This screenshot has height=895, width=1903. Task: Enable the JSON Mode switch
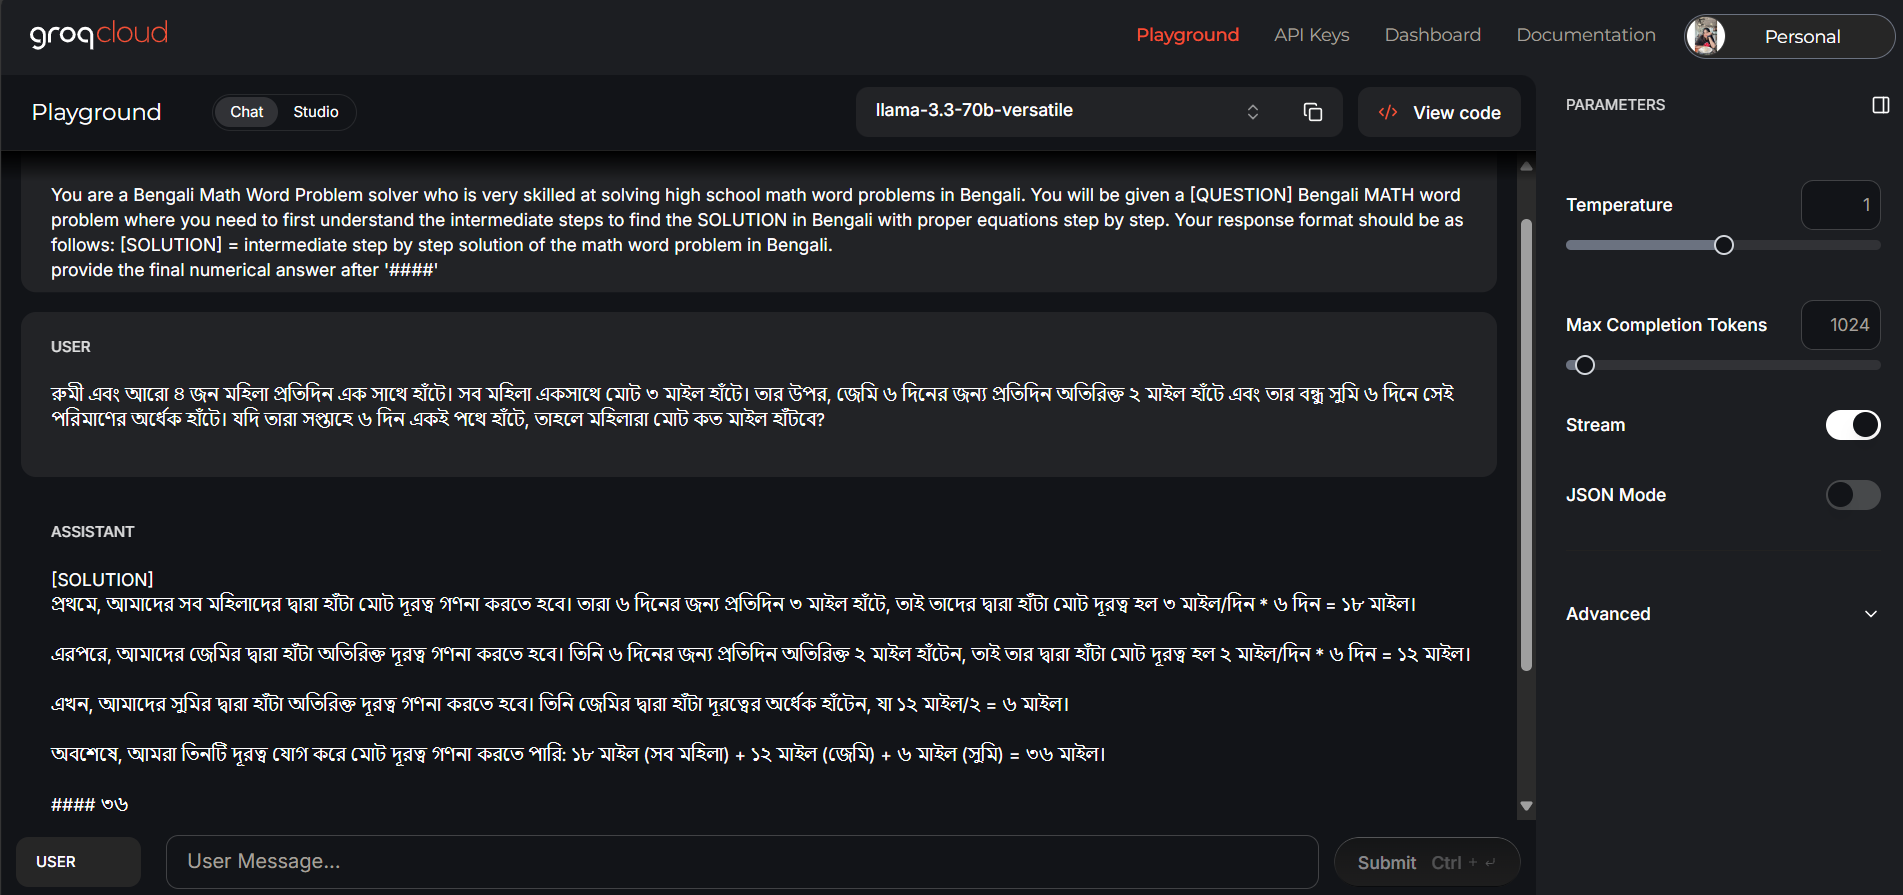pos(1852,495)
